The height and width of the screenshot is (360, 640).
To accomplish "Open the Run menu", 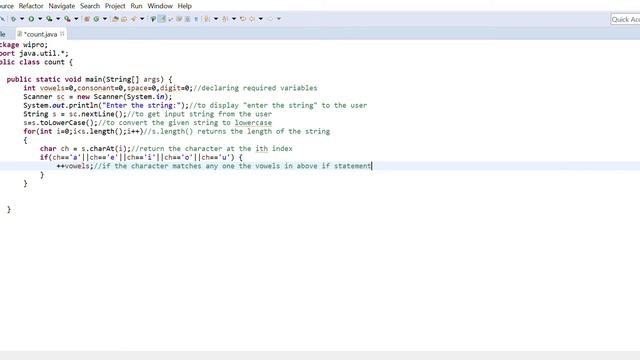I will tap(136, 6).
